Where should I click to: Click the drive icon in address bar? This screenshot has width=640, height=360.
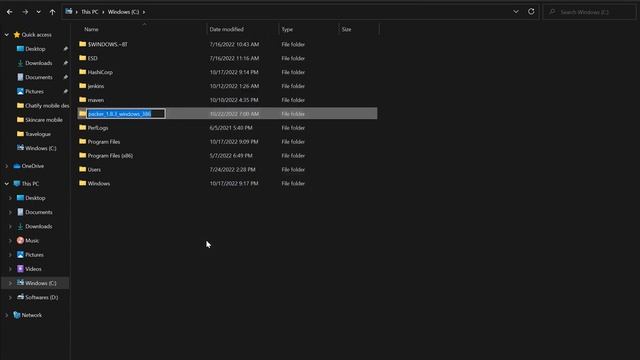(x=69, y=12)
